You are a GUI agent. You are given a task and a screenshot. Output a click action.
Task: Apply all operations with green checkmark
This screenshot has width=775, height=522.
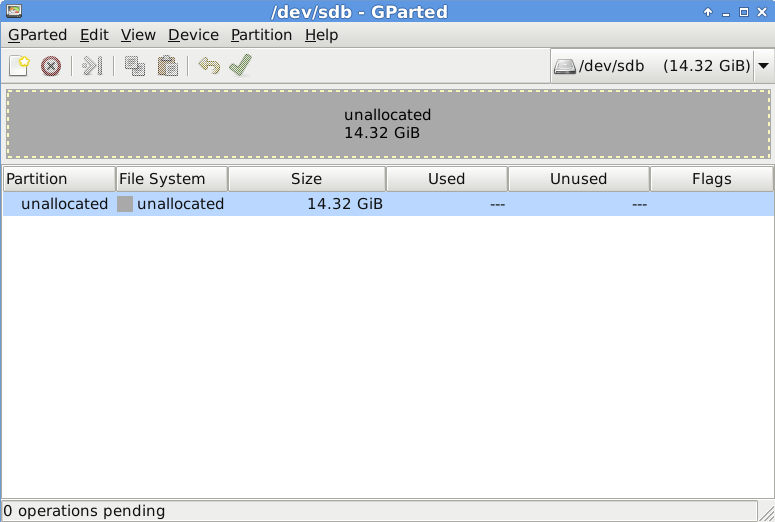pyautogui.click(x=241, y=65)
